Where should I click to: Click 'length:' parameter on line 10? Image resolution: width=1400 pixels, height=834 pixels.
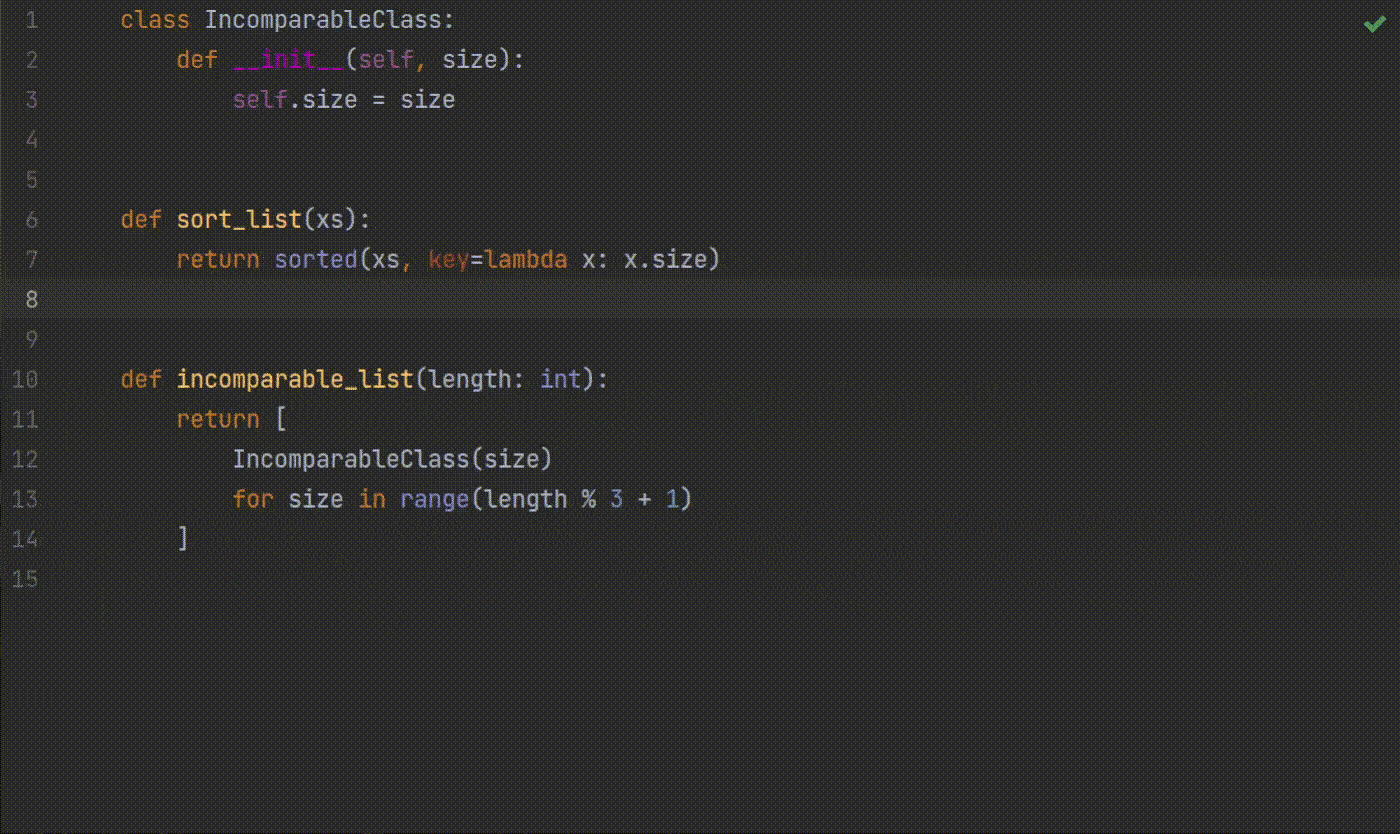click(477, 379)
